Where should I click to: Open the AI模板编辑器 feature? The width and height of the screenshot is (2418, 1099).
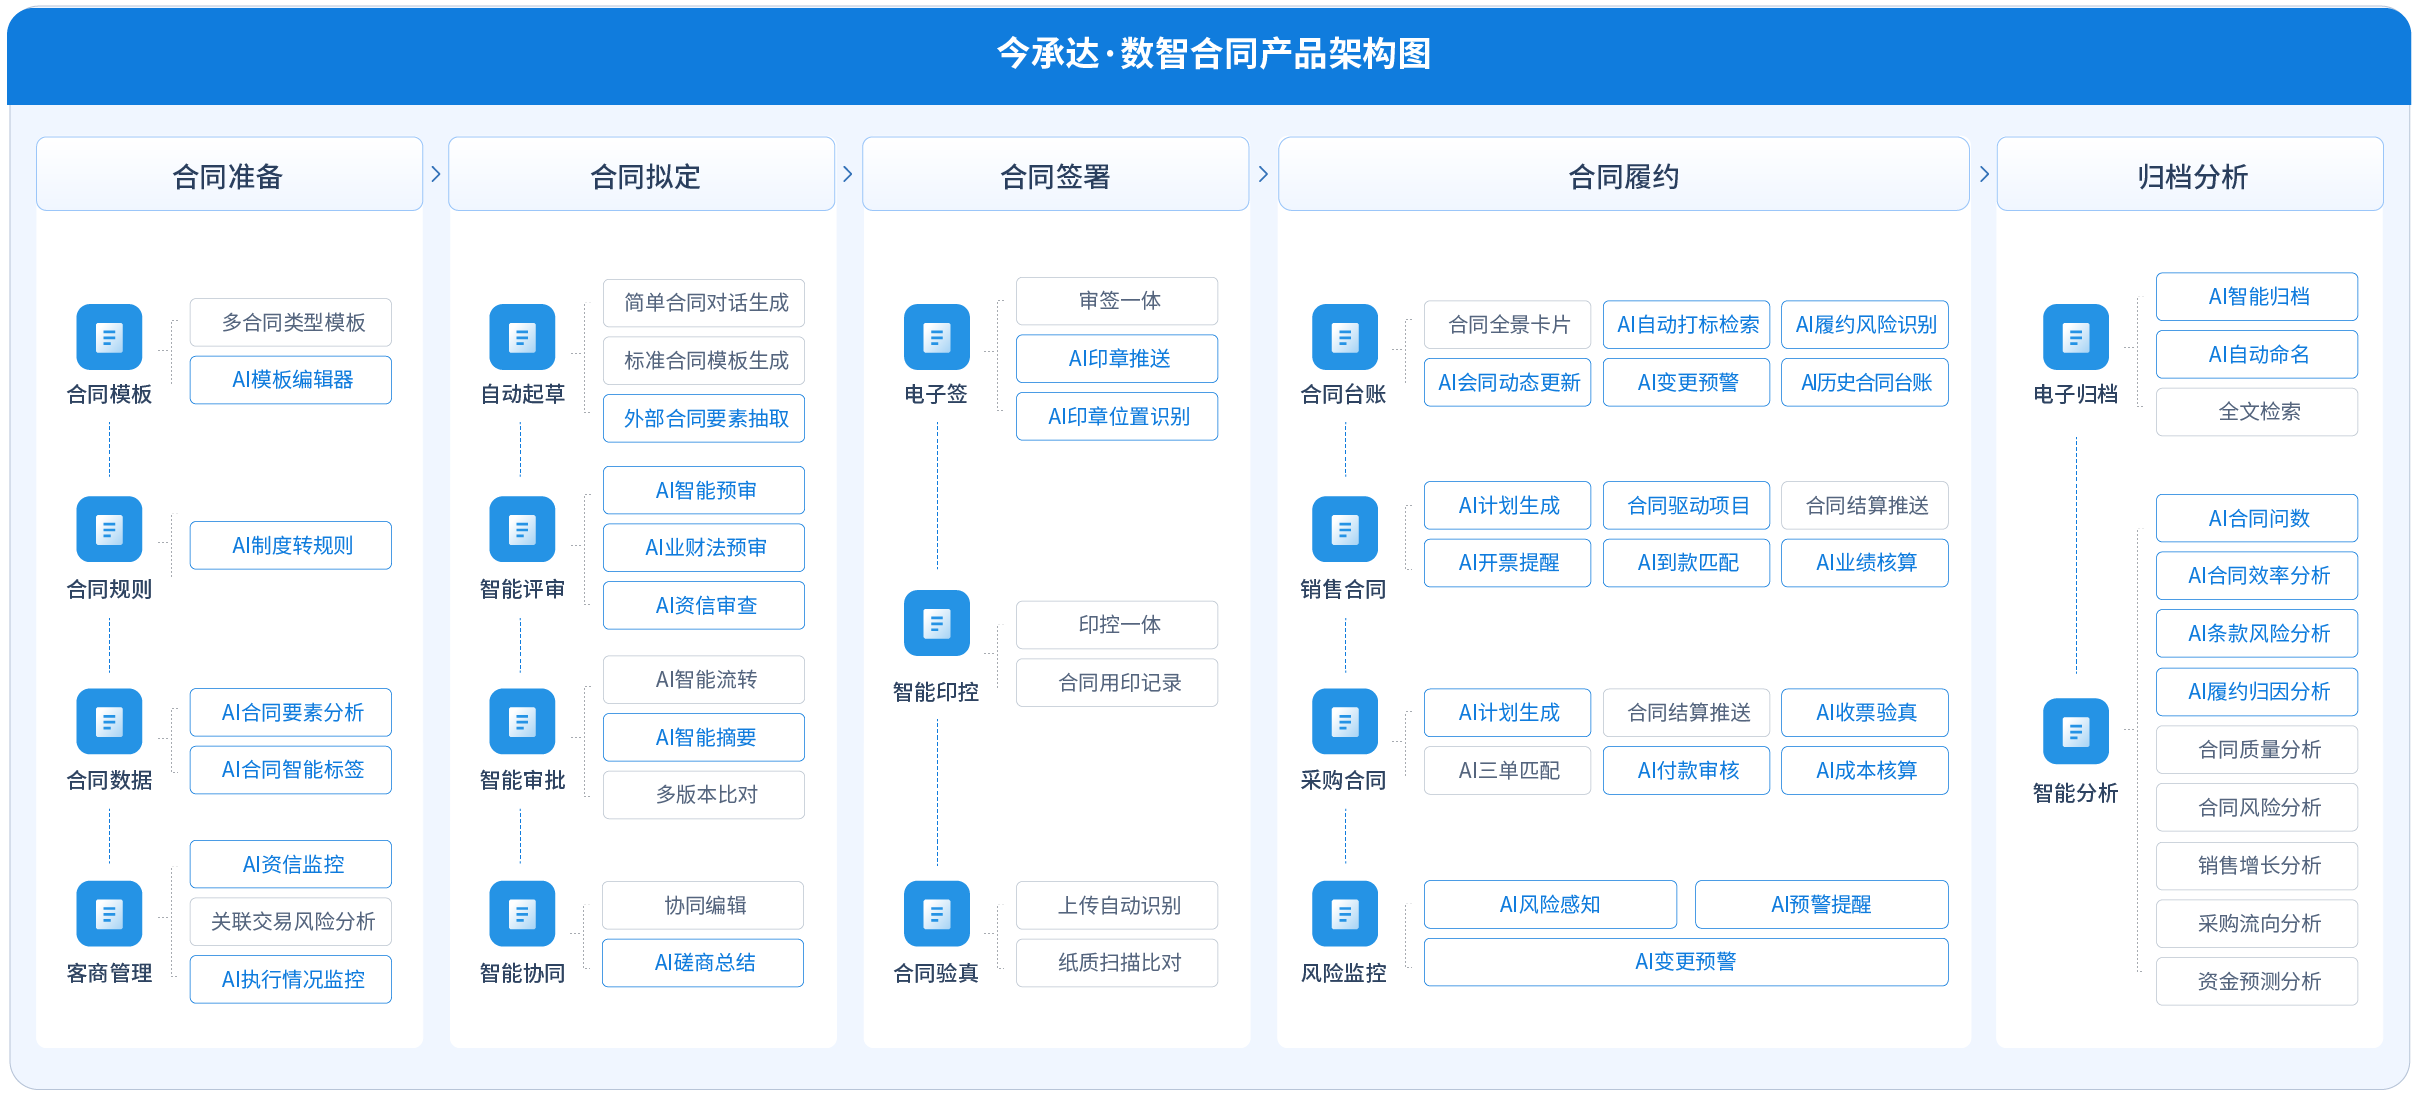tap(291, 380)
